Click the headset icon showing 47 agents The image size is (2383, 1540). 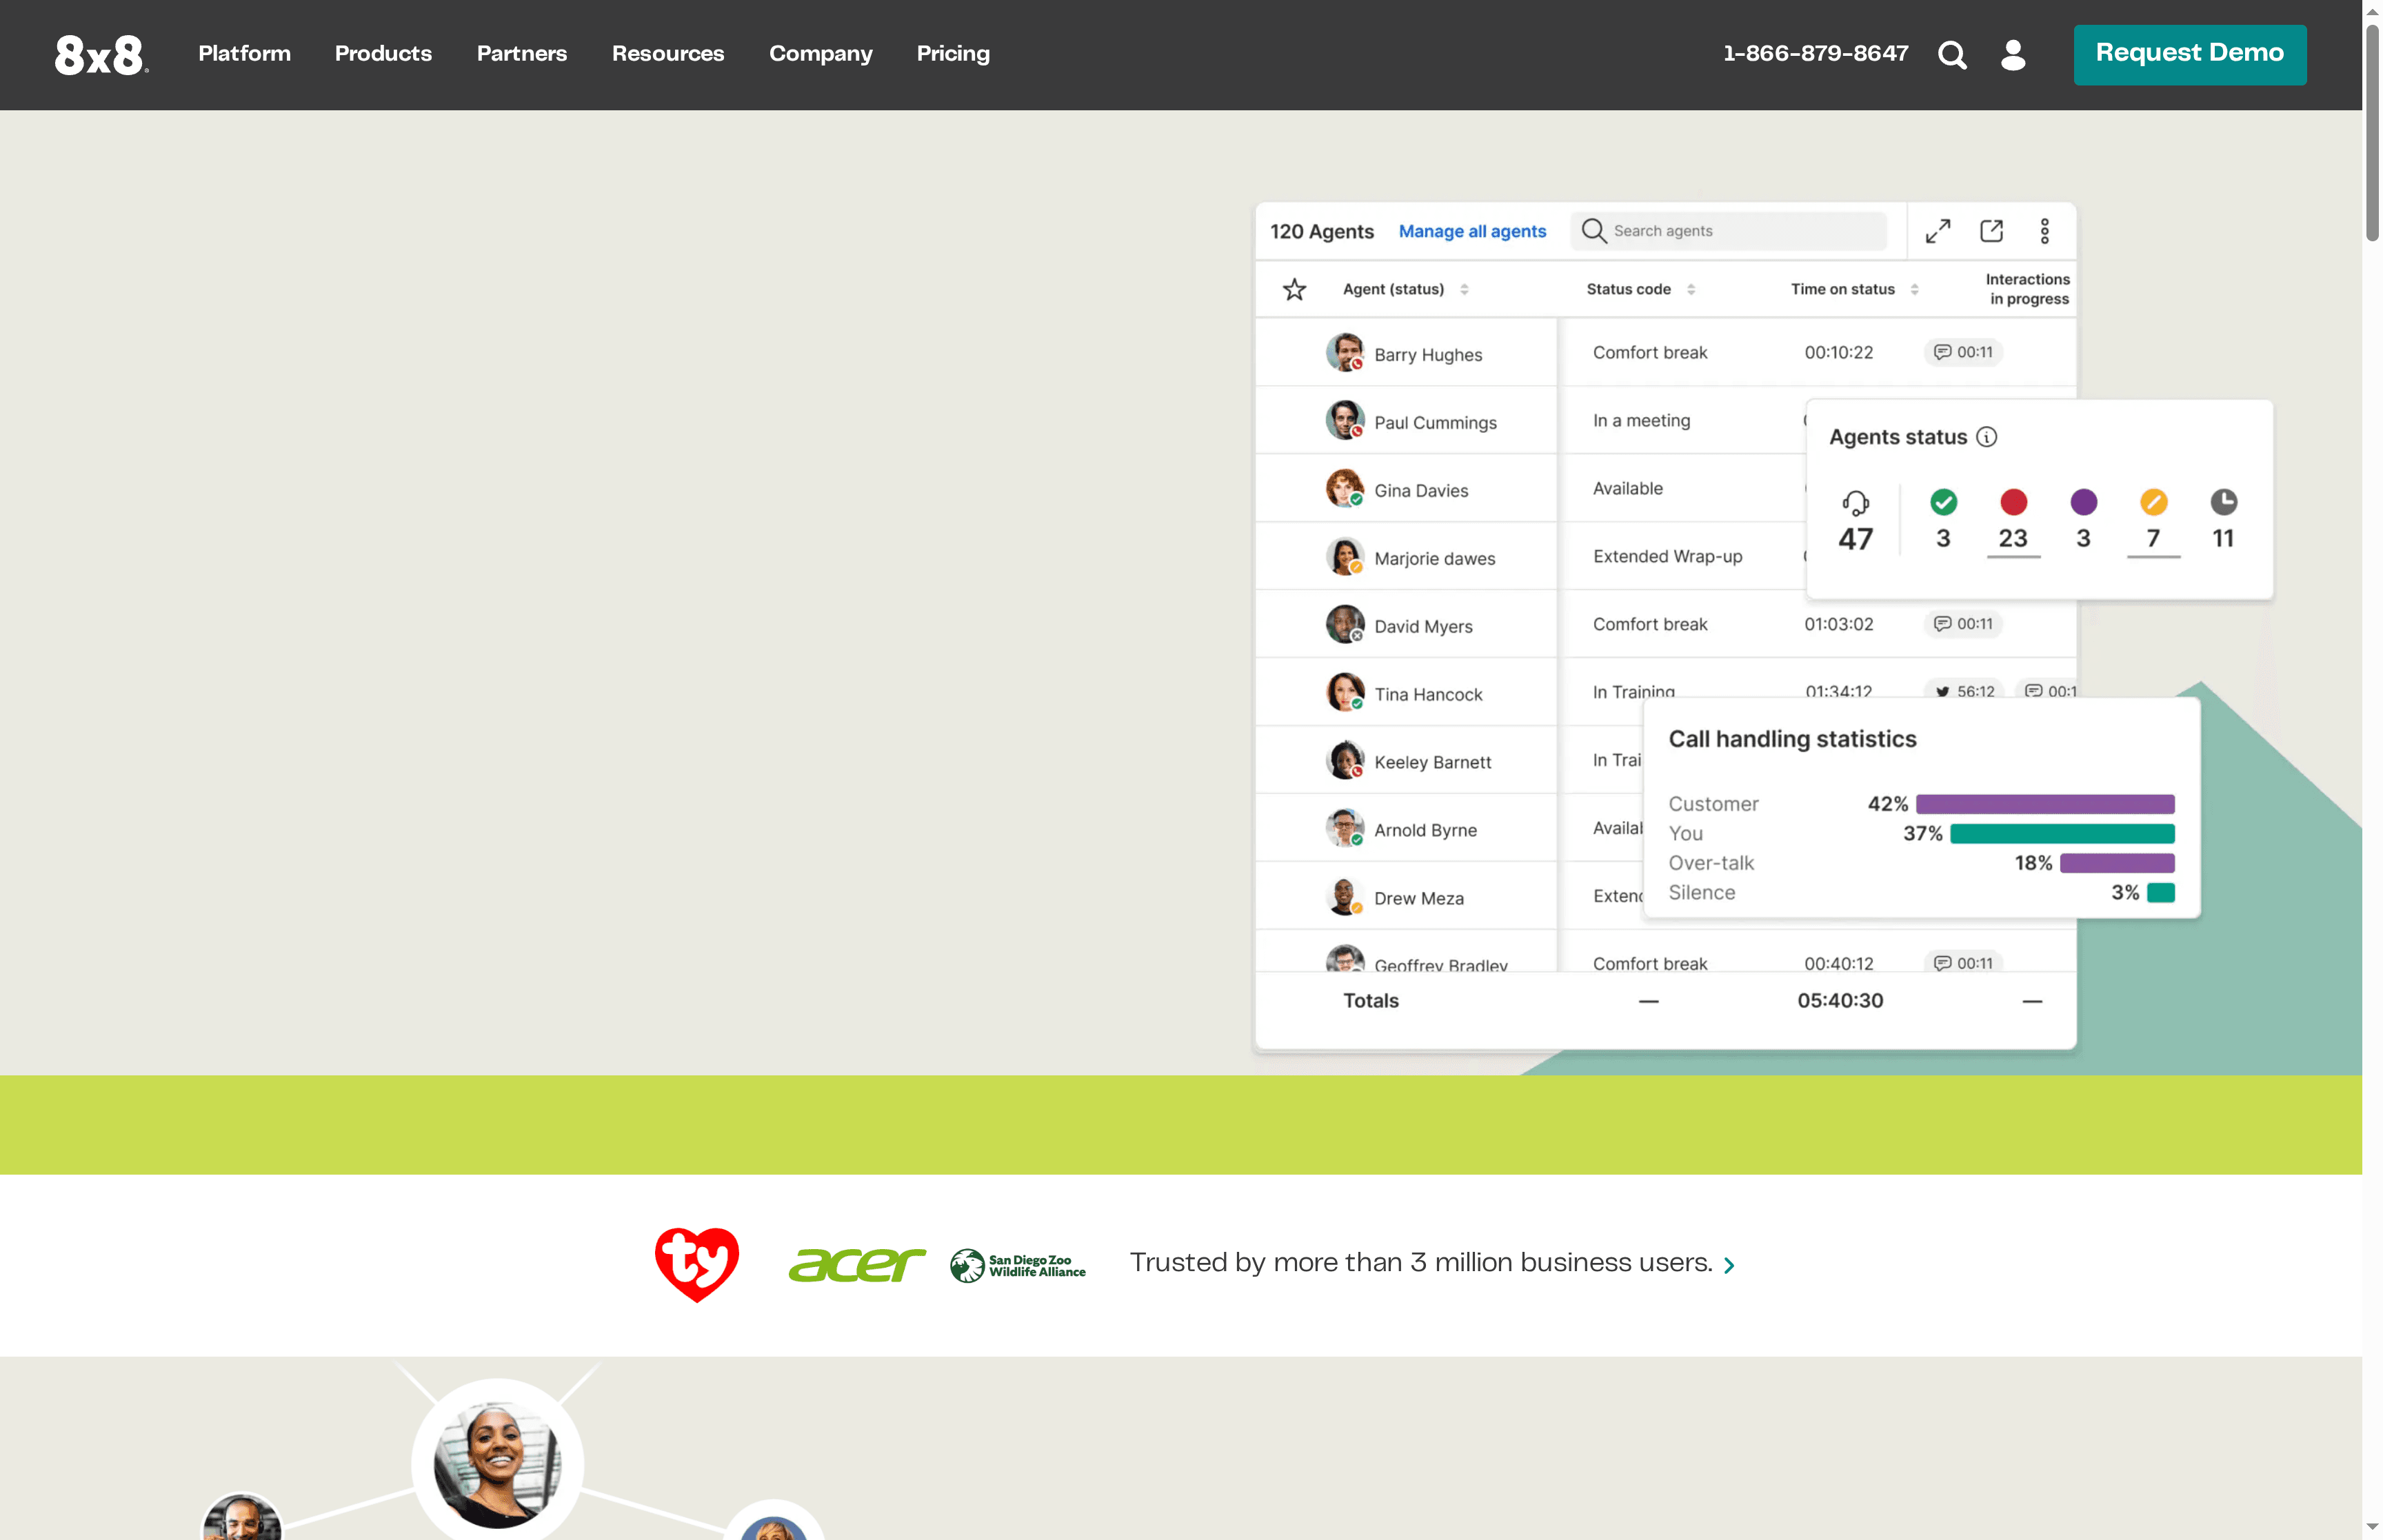coord(1855,503)
